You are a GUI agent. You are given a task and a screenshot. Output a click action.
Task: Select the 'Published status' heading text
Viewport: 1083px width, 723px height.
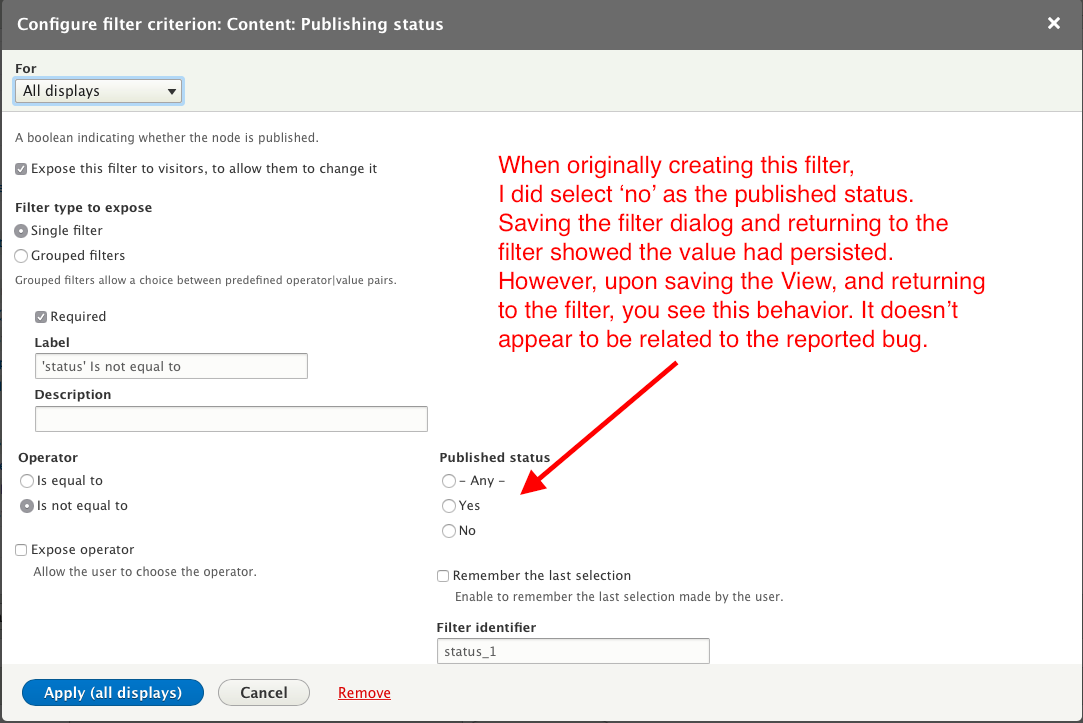[495, 457]
